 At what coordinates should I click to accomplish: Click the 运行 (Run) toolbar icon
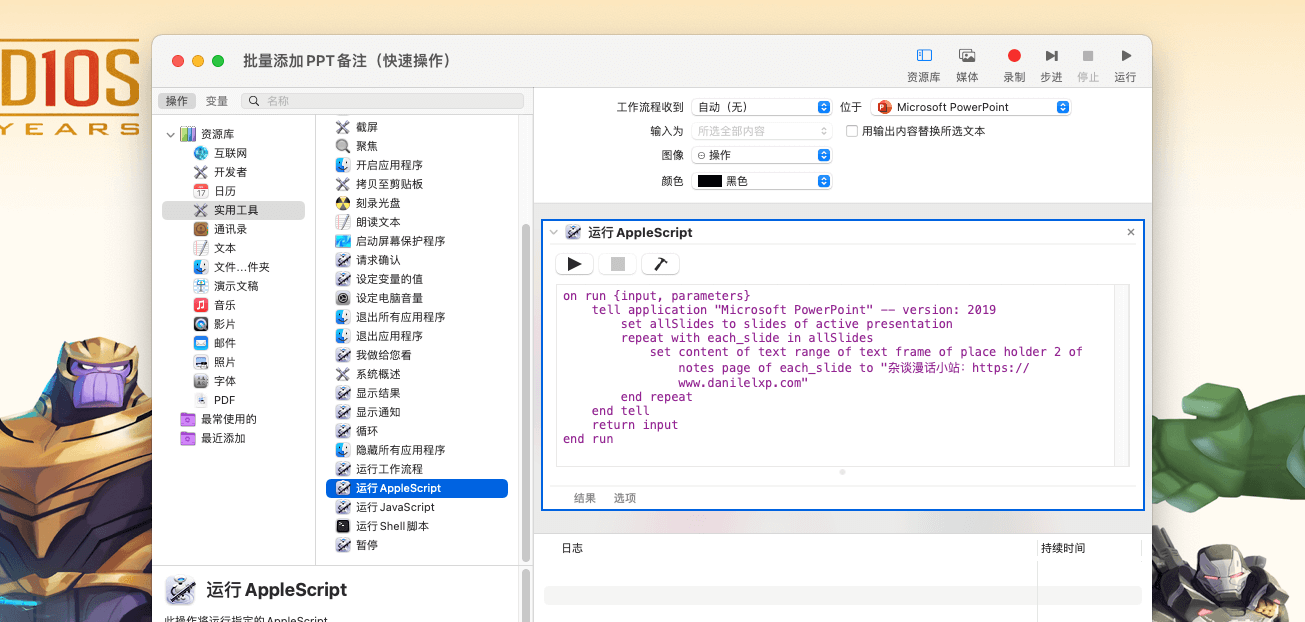(1125, 56)
